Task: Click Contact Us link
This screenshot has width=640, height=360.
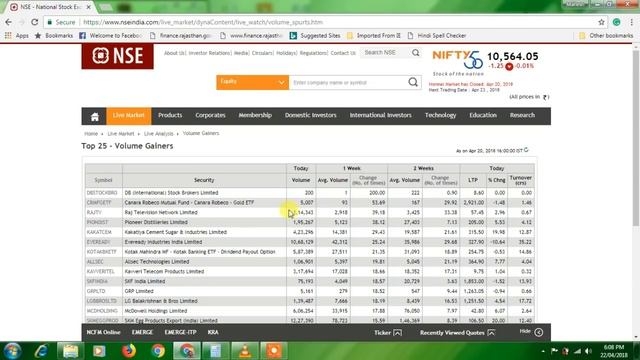Action: click(343, 53)
